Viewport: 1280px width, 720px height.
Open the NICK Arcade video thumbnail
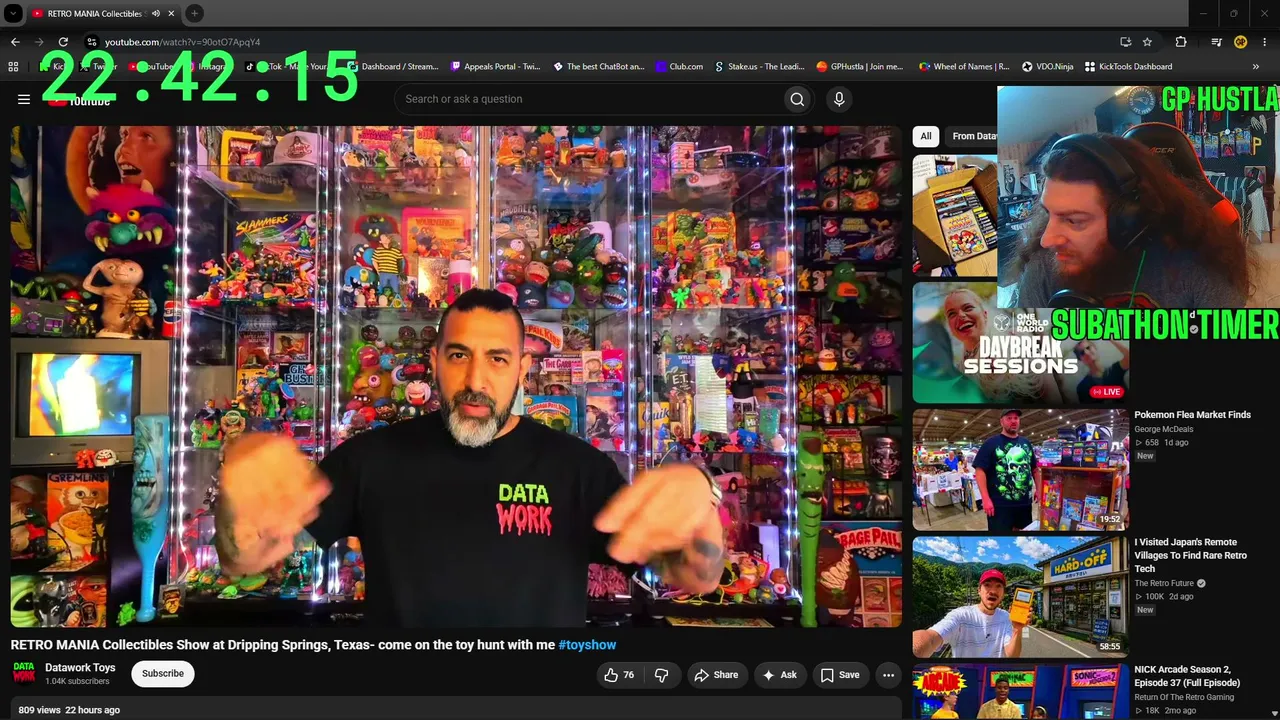tap(1021, 692)
